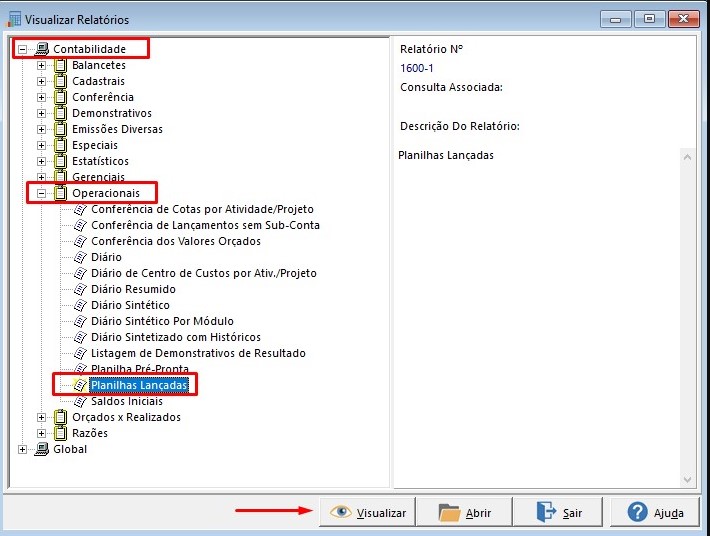Click report icon beside Diário Sintético Por Módulo
This screenshot has width=710, height=536.
[80, 321]
